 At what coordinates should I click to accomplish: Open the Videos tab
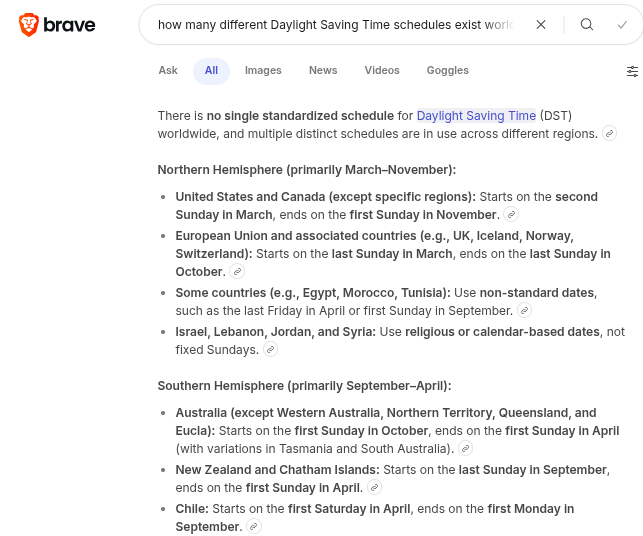(x=382, y=71)
